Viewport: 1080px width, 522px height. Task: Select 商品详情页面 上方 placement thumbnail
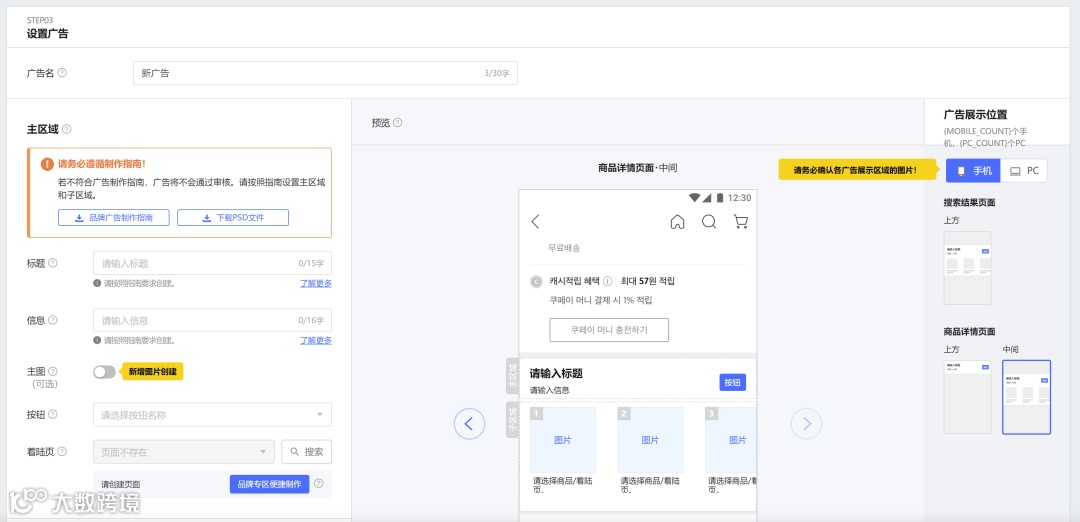[x=967, y=397]
